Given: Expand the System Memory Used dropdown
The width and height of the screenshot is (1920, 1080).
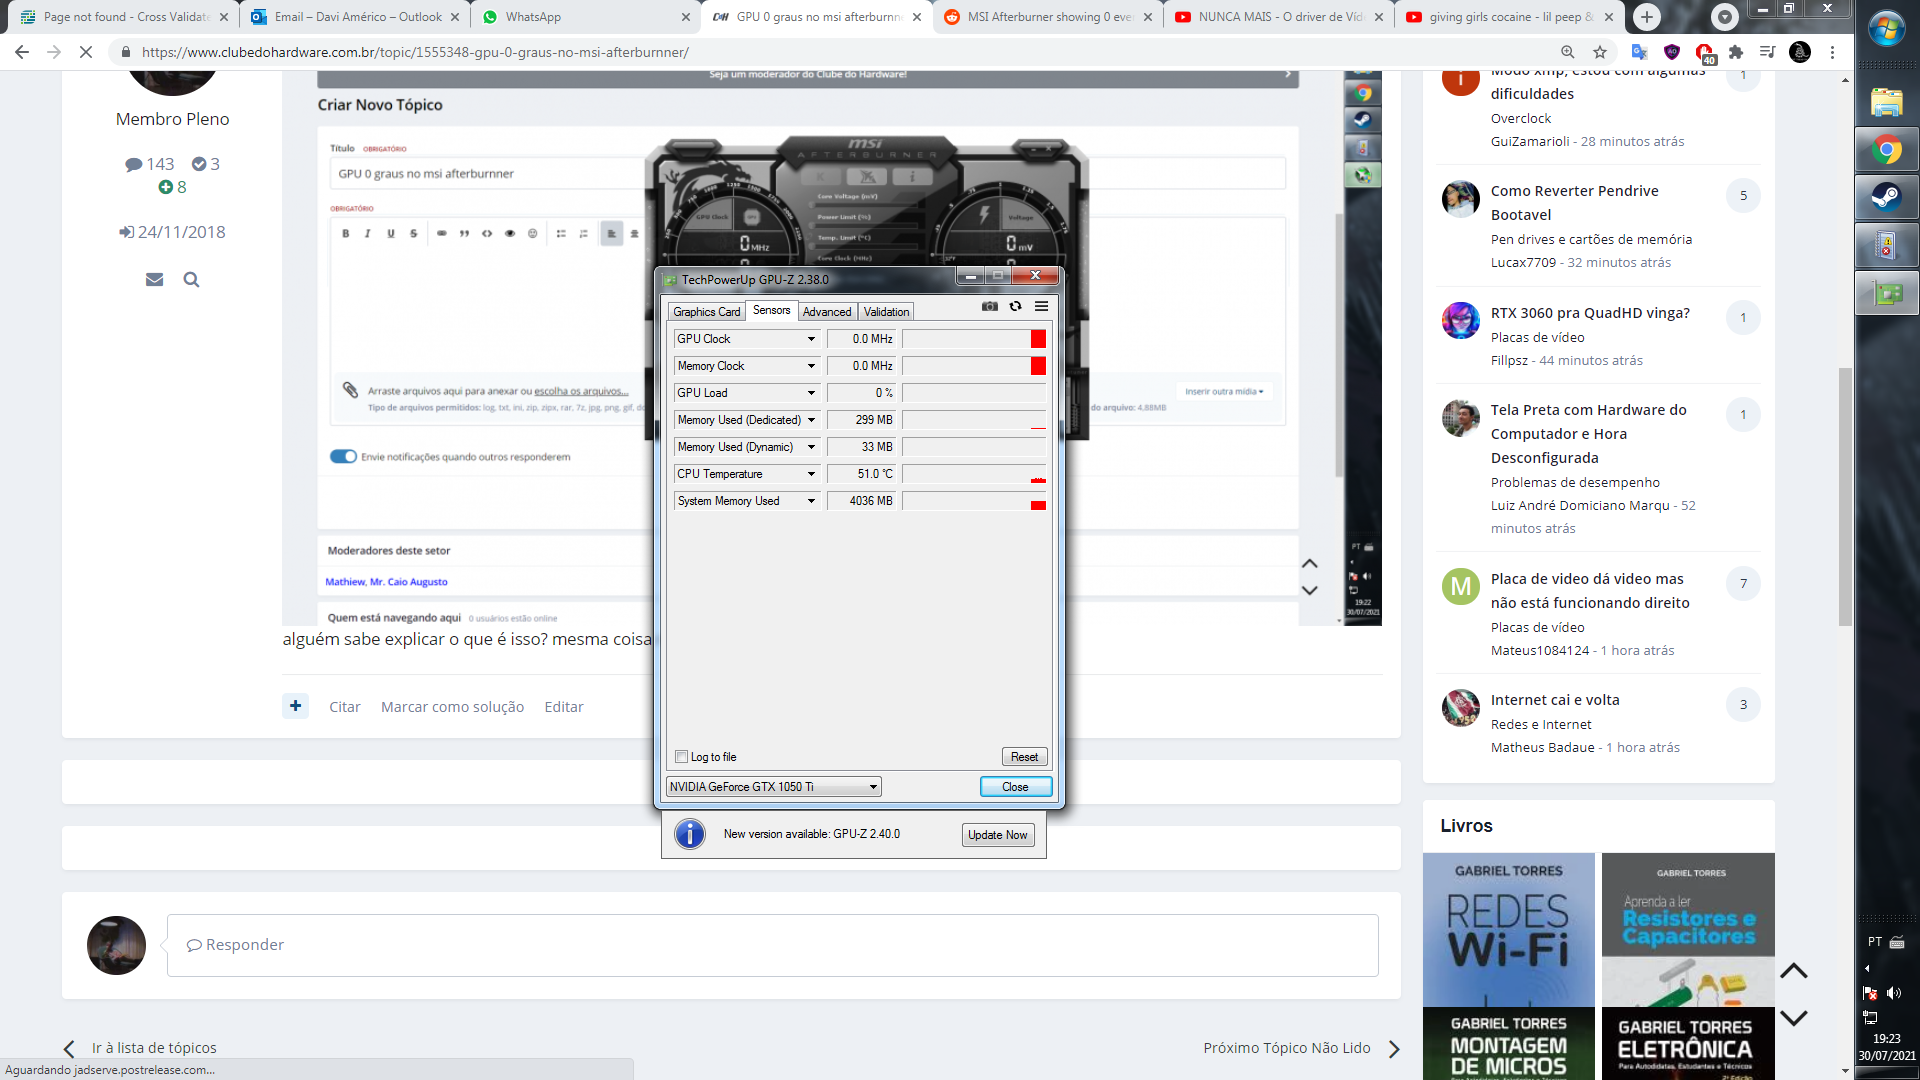Looking at the screenshot, I should [x=811, y=501].
